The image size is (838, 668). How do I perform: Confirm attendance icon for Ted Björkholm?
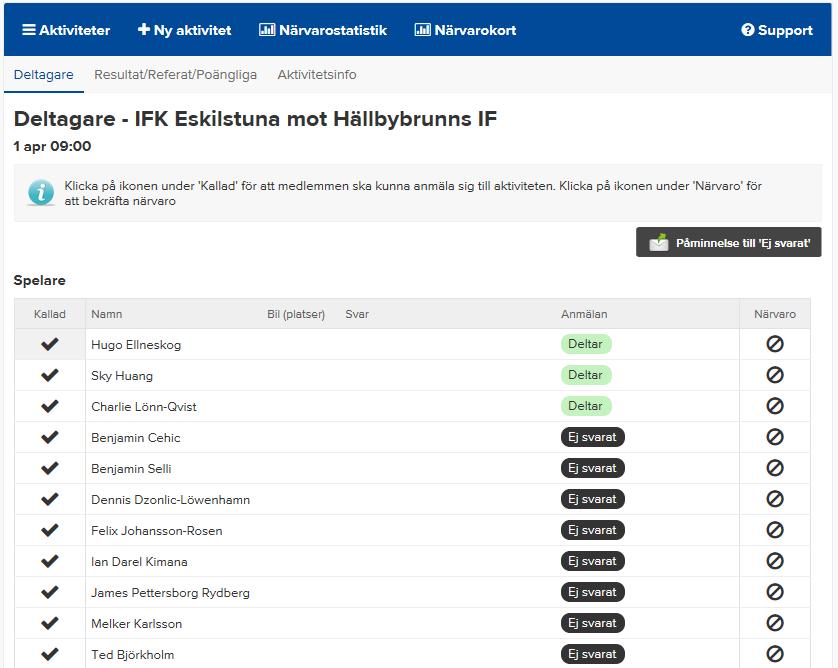point(775,654)
